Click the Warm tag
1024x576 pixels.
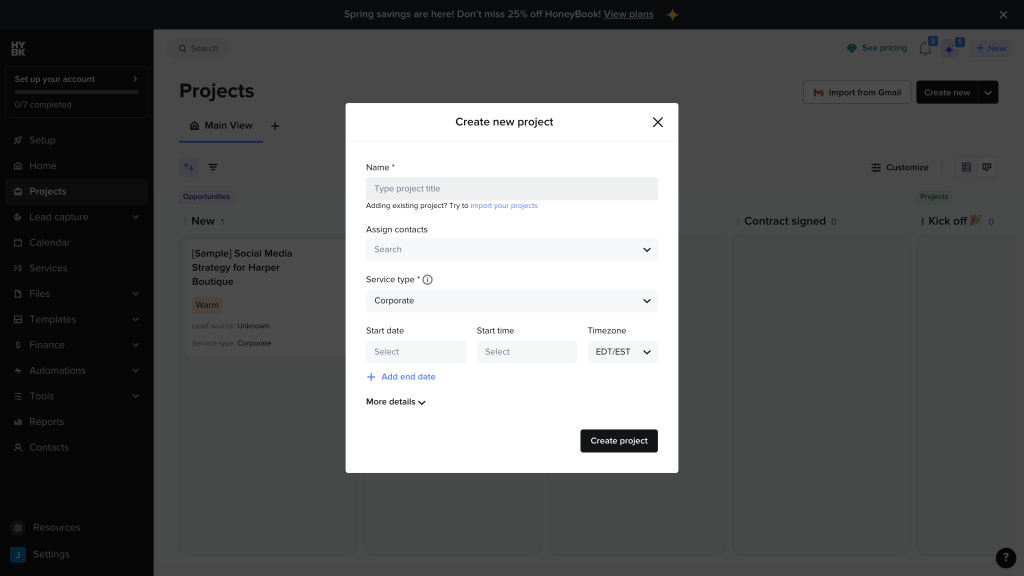click(x=207, y=305)
